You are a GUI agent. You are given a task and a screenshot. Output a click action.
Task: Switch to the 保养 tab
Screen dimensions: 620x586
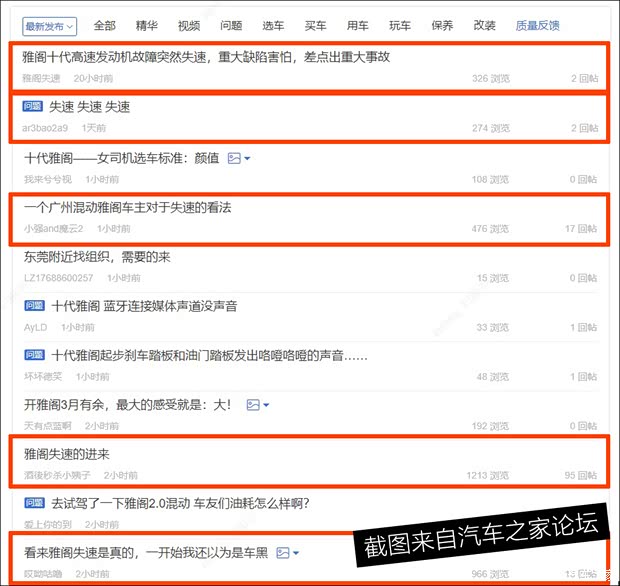pos(442,26)
